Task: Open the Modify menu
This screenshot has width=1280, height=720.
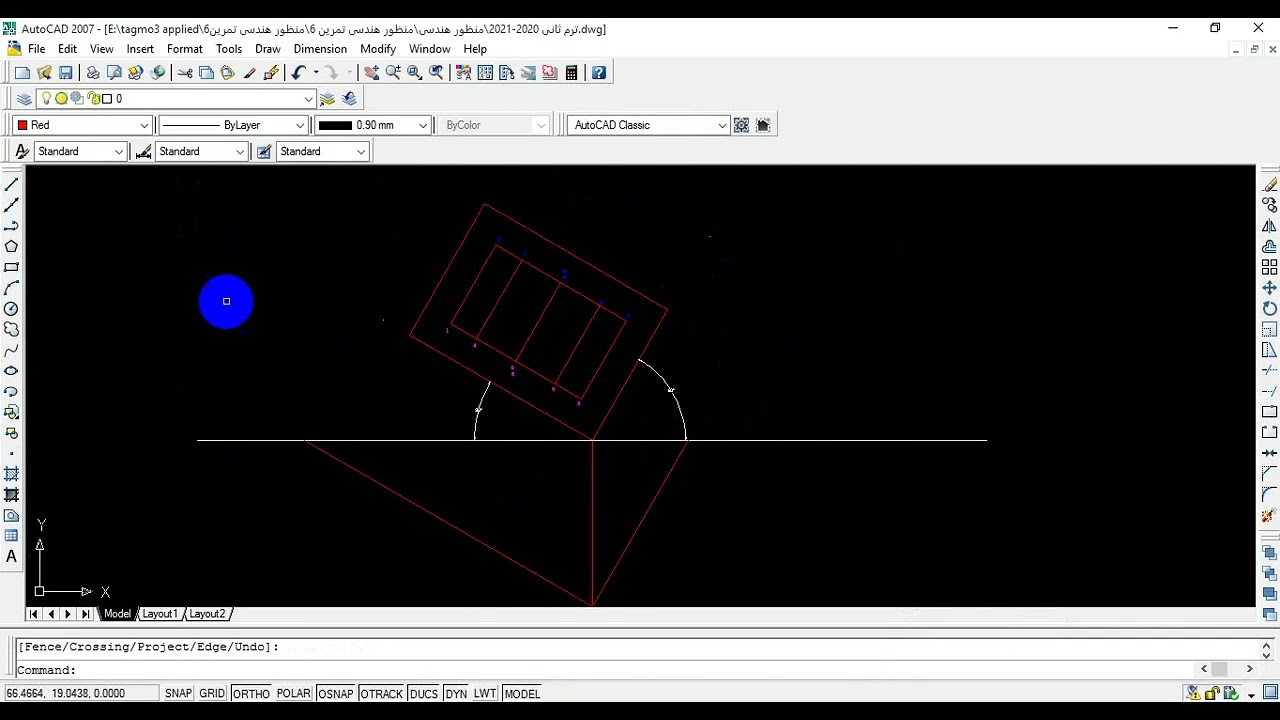Action: [x=378, y=49]
